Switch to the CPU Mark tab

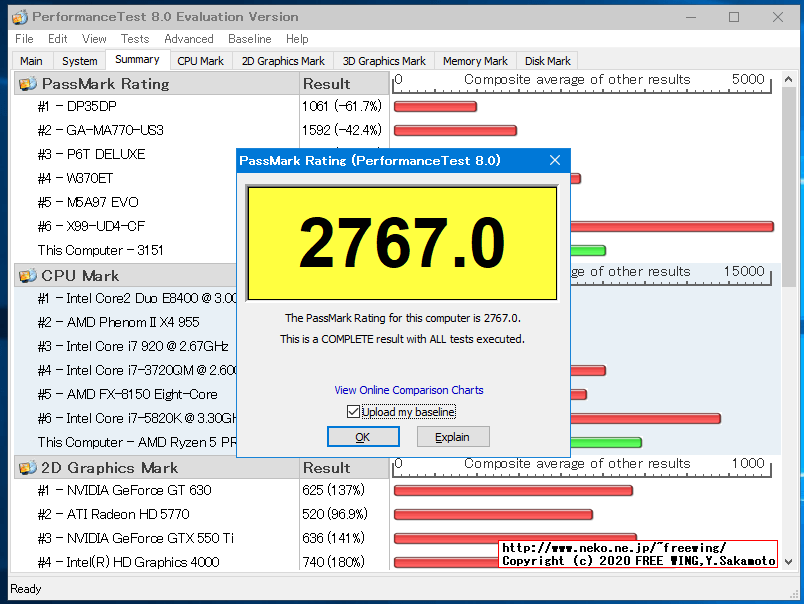200,60
